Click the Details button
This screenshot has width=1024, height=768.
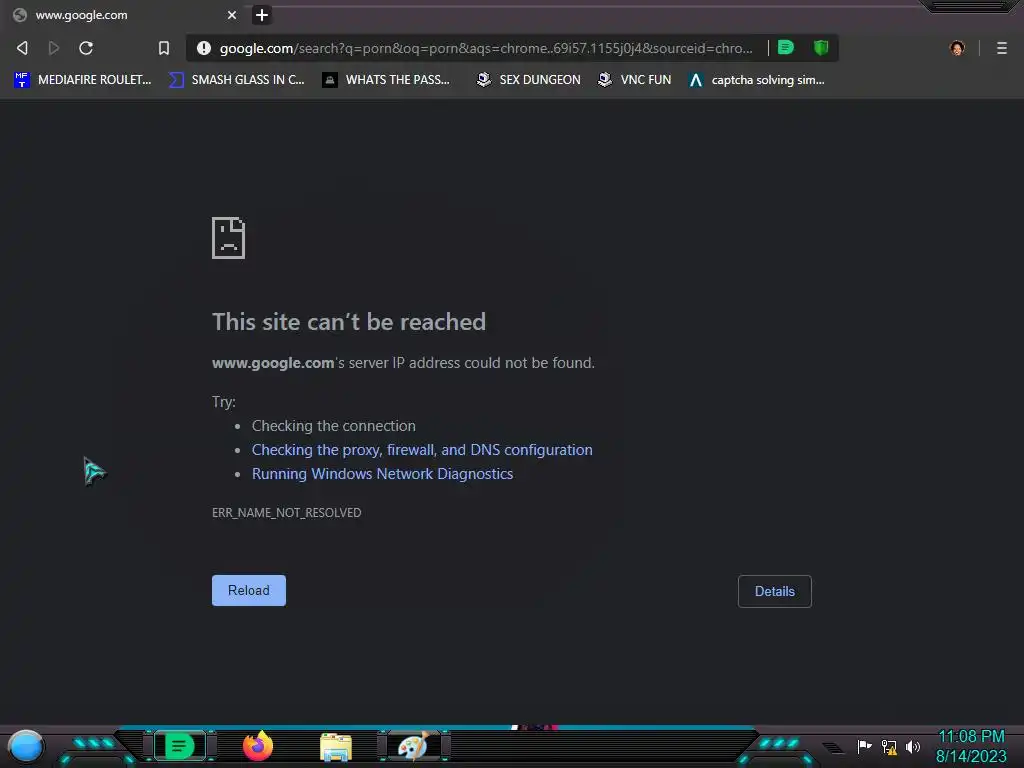click(775, 591)
